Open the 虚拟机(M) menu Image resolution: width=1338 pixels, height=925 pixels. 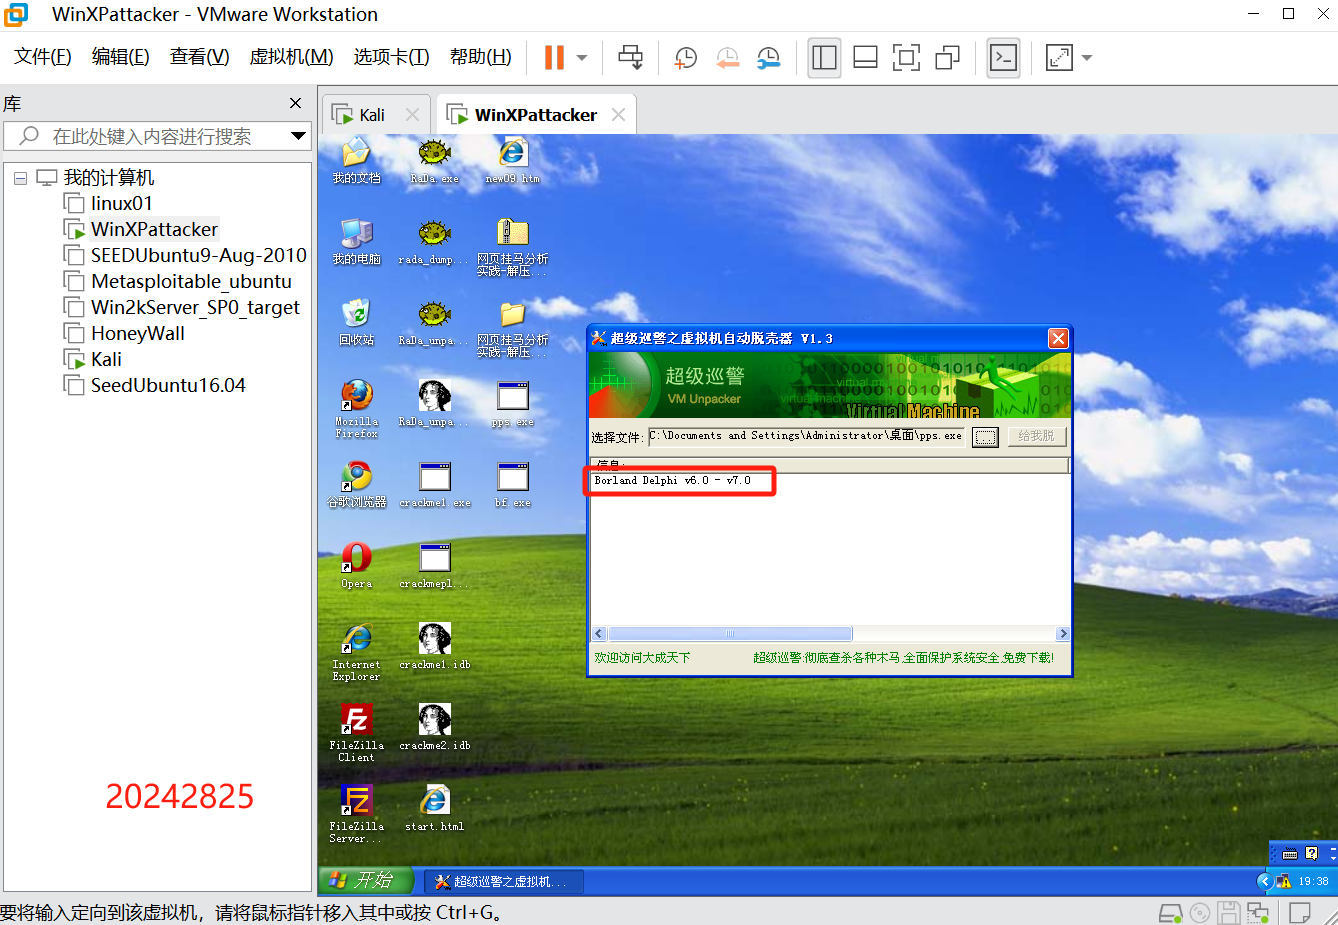point(291,57)
